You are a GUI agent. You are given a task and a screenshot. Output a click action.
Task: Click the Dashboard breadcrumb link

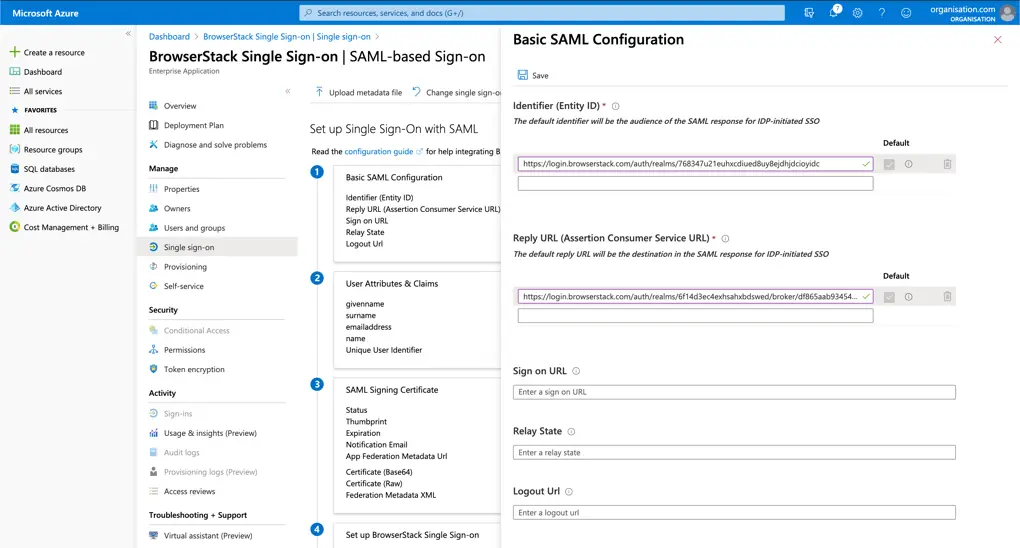point(169,37)
